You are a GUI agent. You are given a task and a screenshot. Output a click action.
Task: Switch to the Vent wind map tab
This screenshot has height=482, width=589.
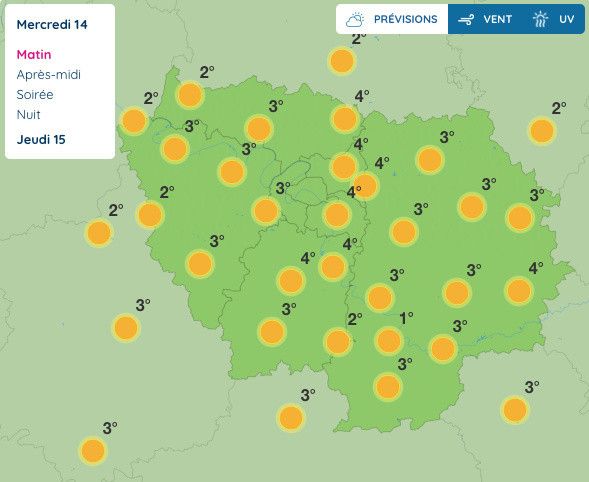click(x=485, y=19)
